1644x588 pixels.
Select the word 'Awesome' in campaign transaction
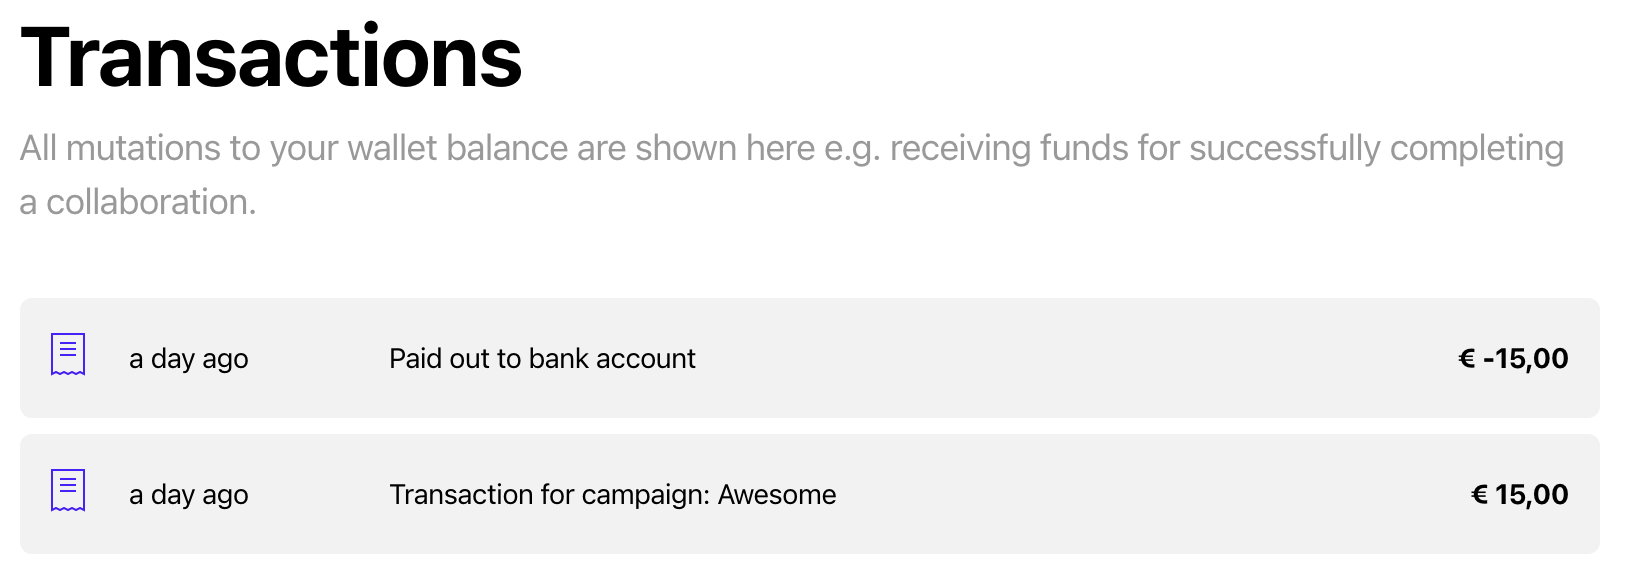point(777,495)
